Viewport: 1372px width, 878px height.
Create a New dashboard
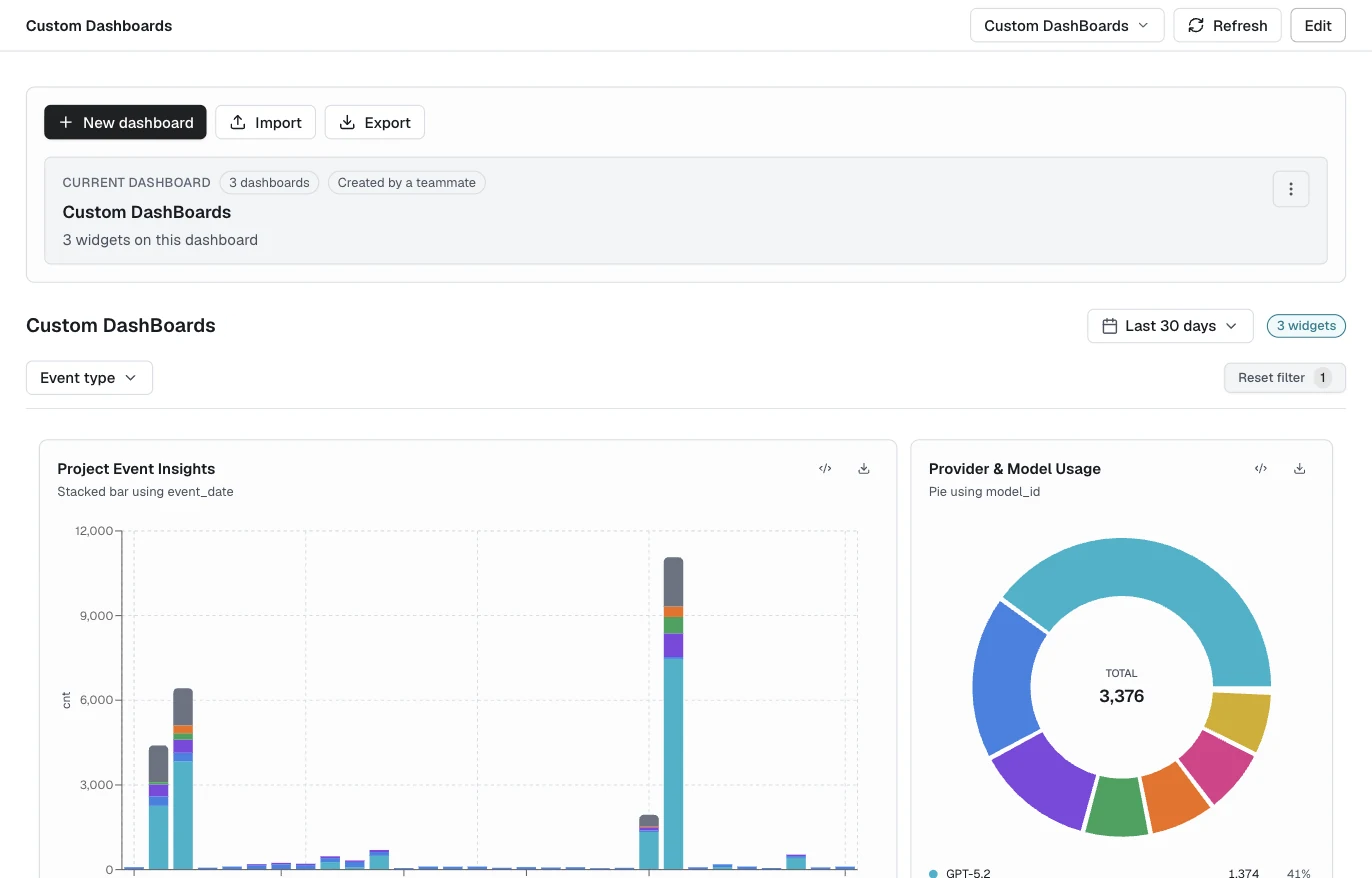pos(125,122)
